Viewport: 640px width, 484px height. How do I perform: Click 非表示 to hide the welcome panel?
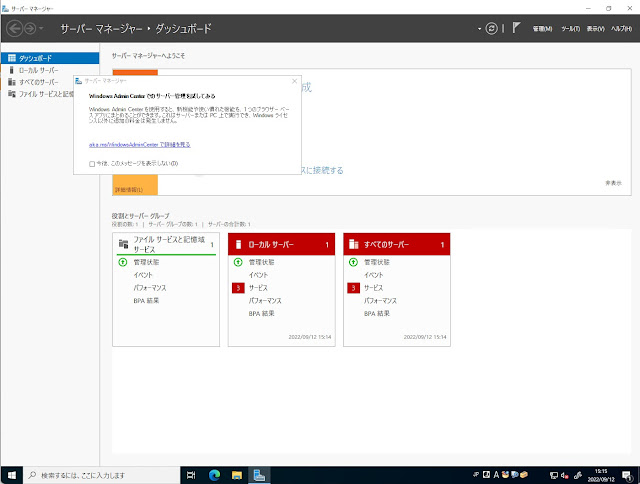613,183
